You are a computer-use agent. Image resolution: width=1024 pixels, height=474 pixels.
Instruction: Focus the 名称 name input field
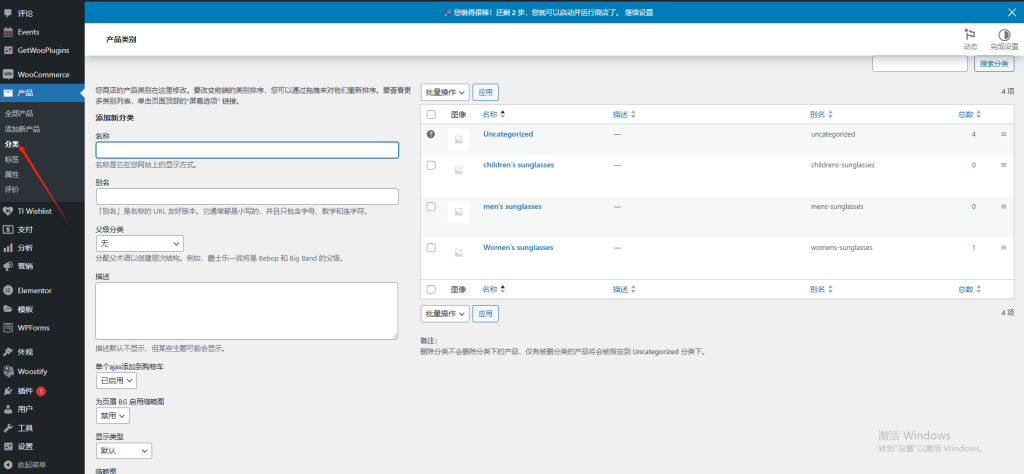(247, 150)
